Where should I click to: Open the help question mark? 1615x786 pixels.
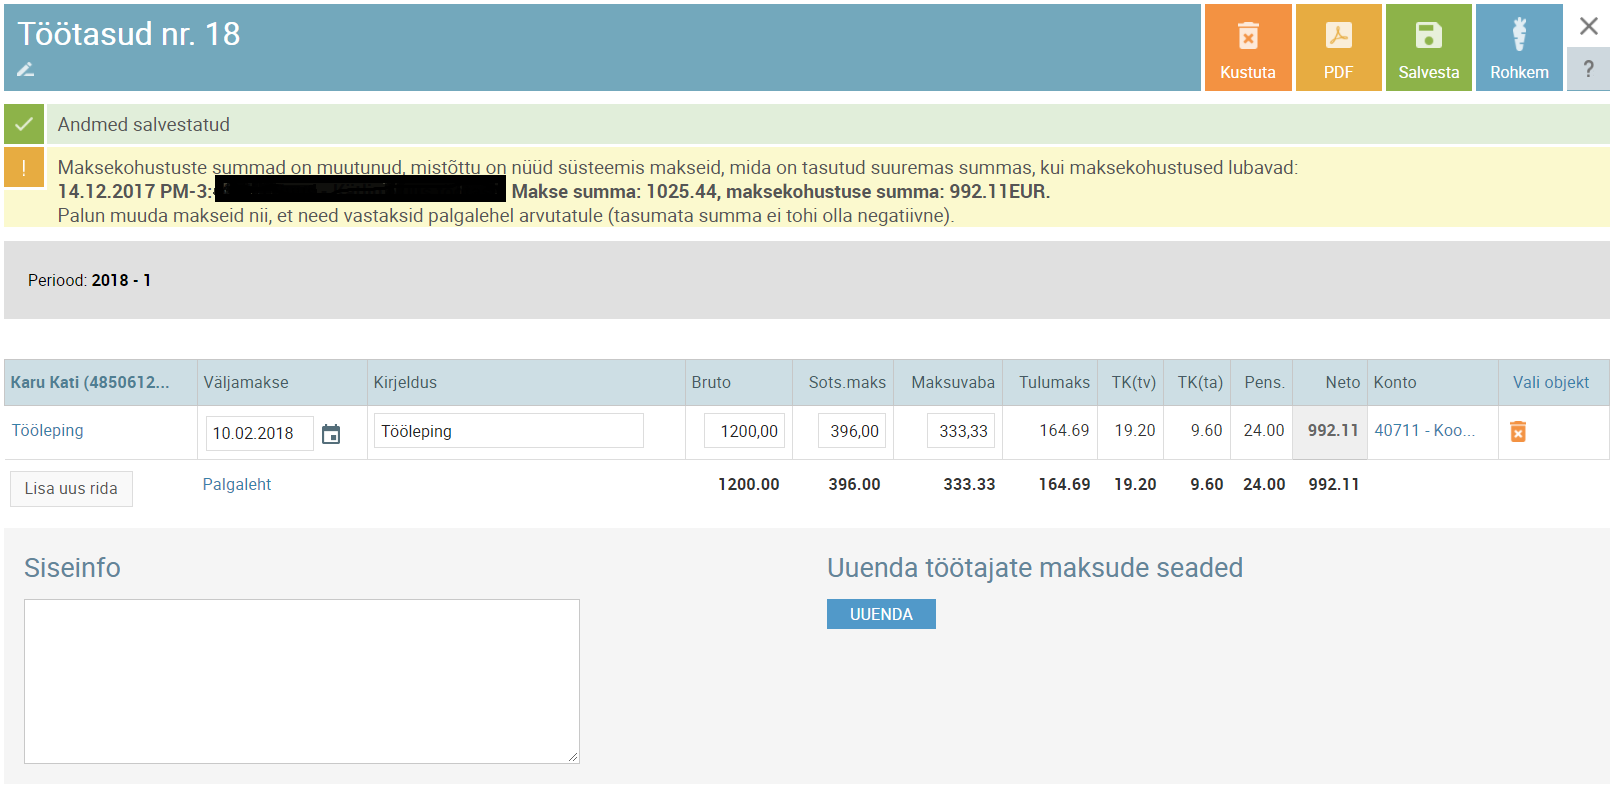(1588, 70)
